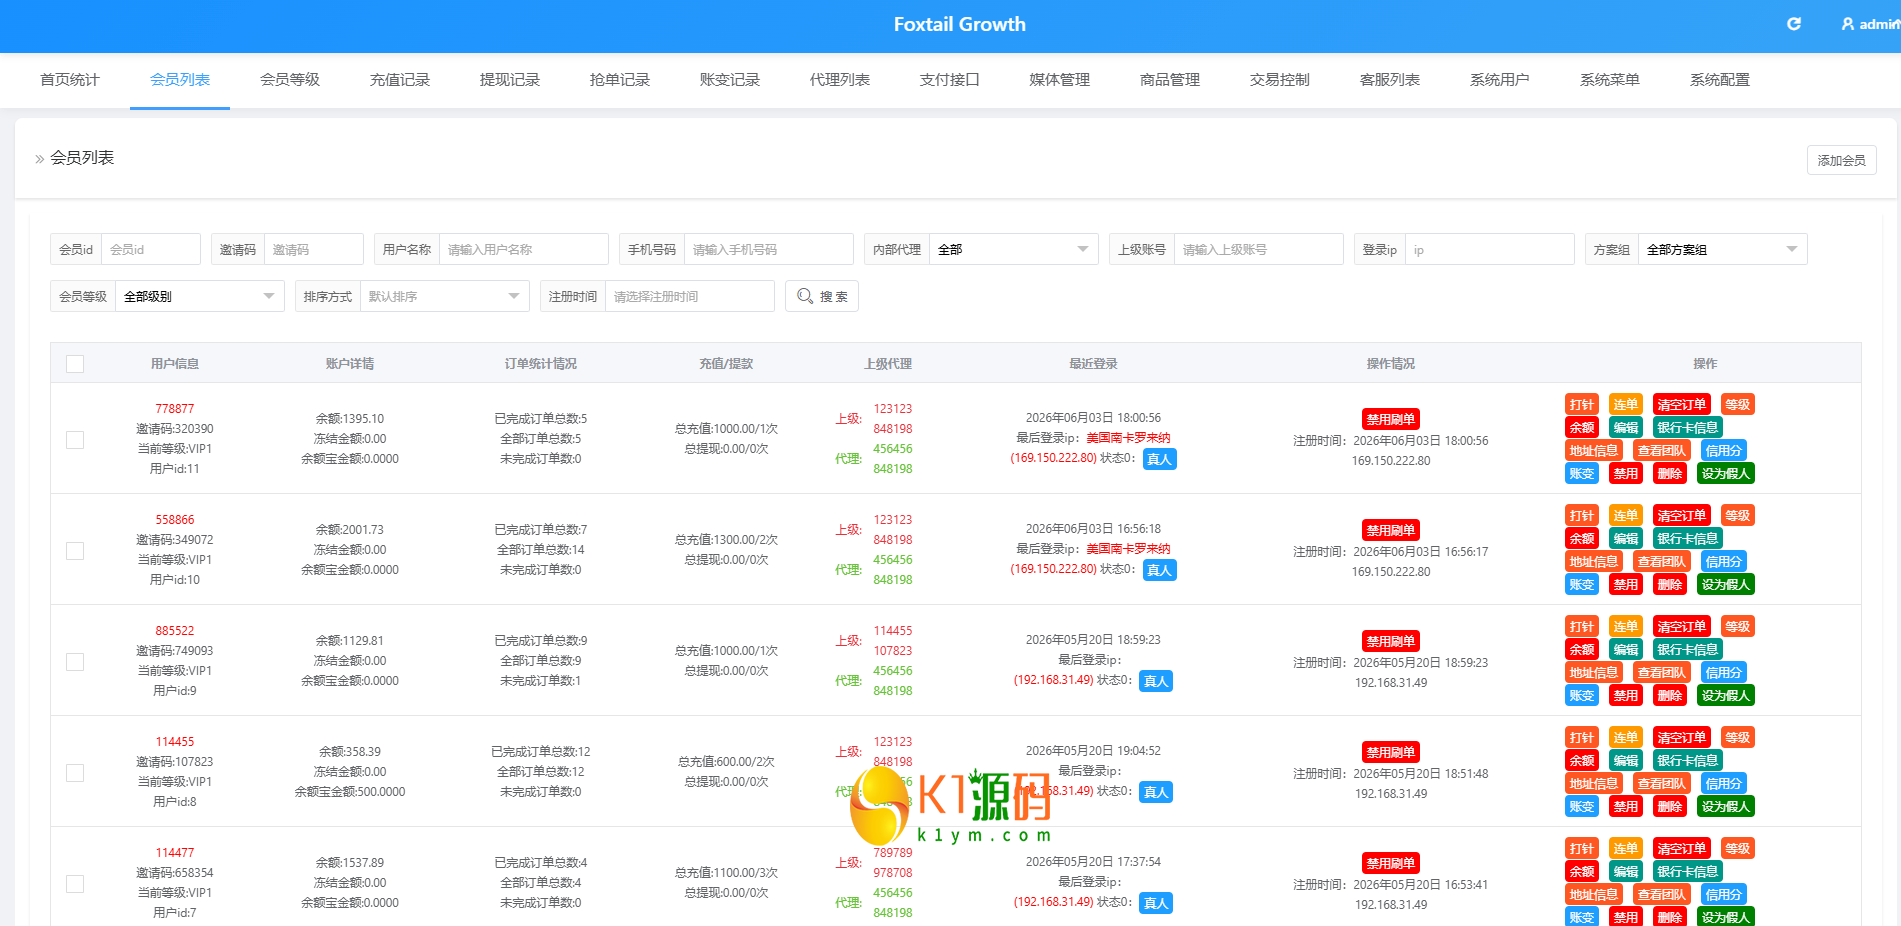Go to the 系统配置 tab
The image size is (1901, 926).
point(1720,80)
